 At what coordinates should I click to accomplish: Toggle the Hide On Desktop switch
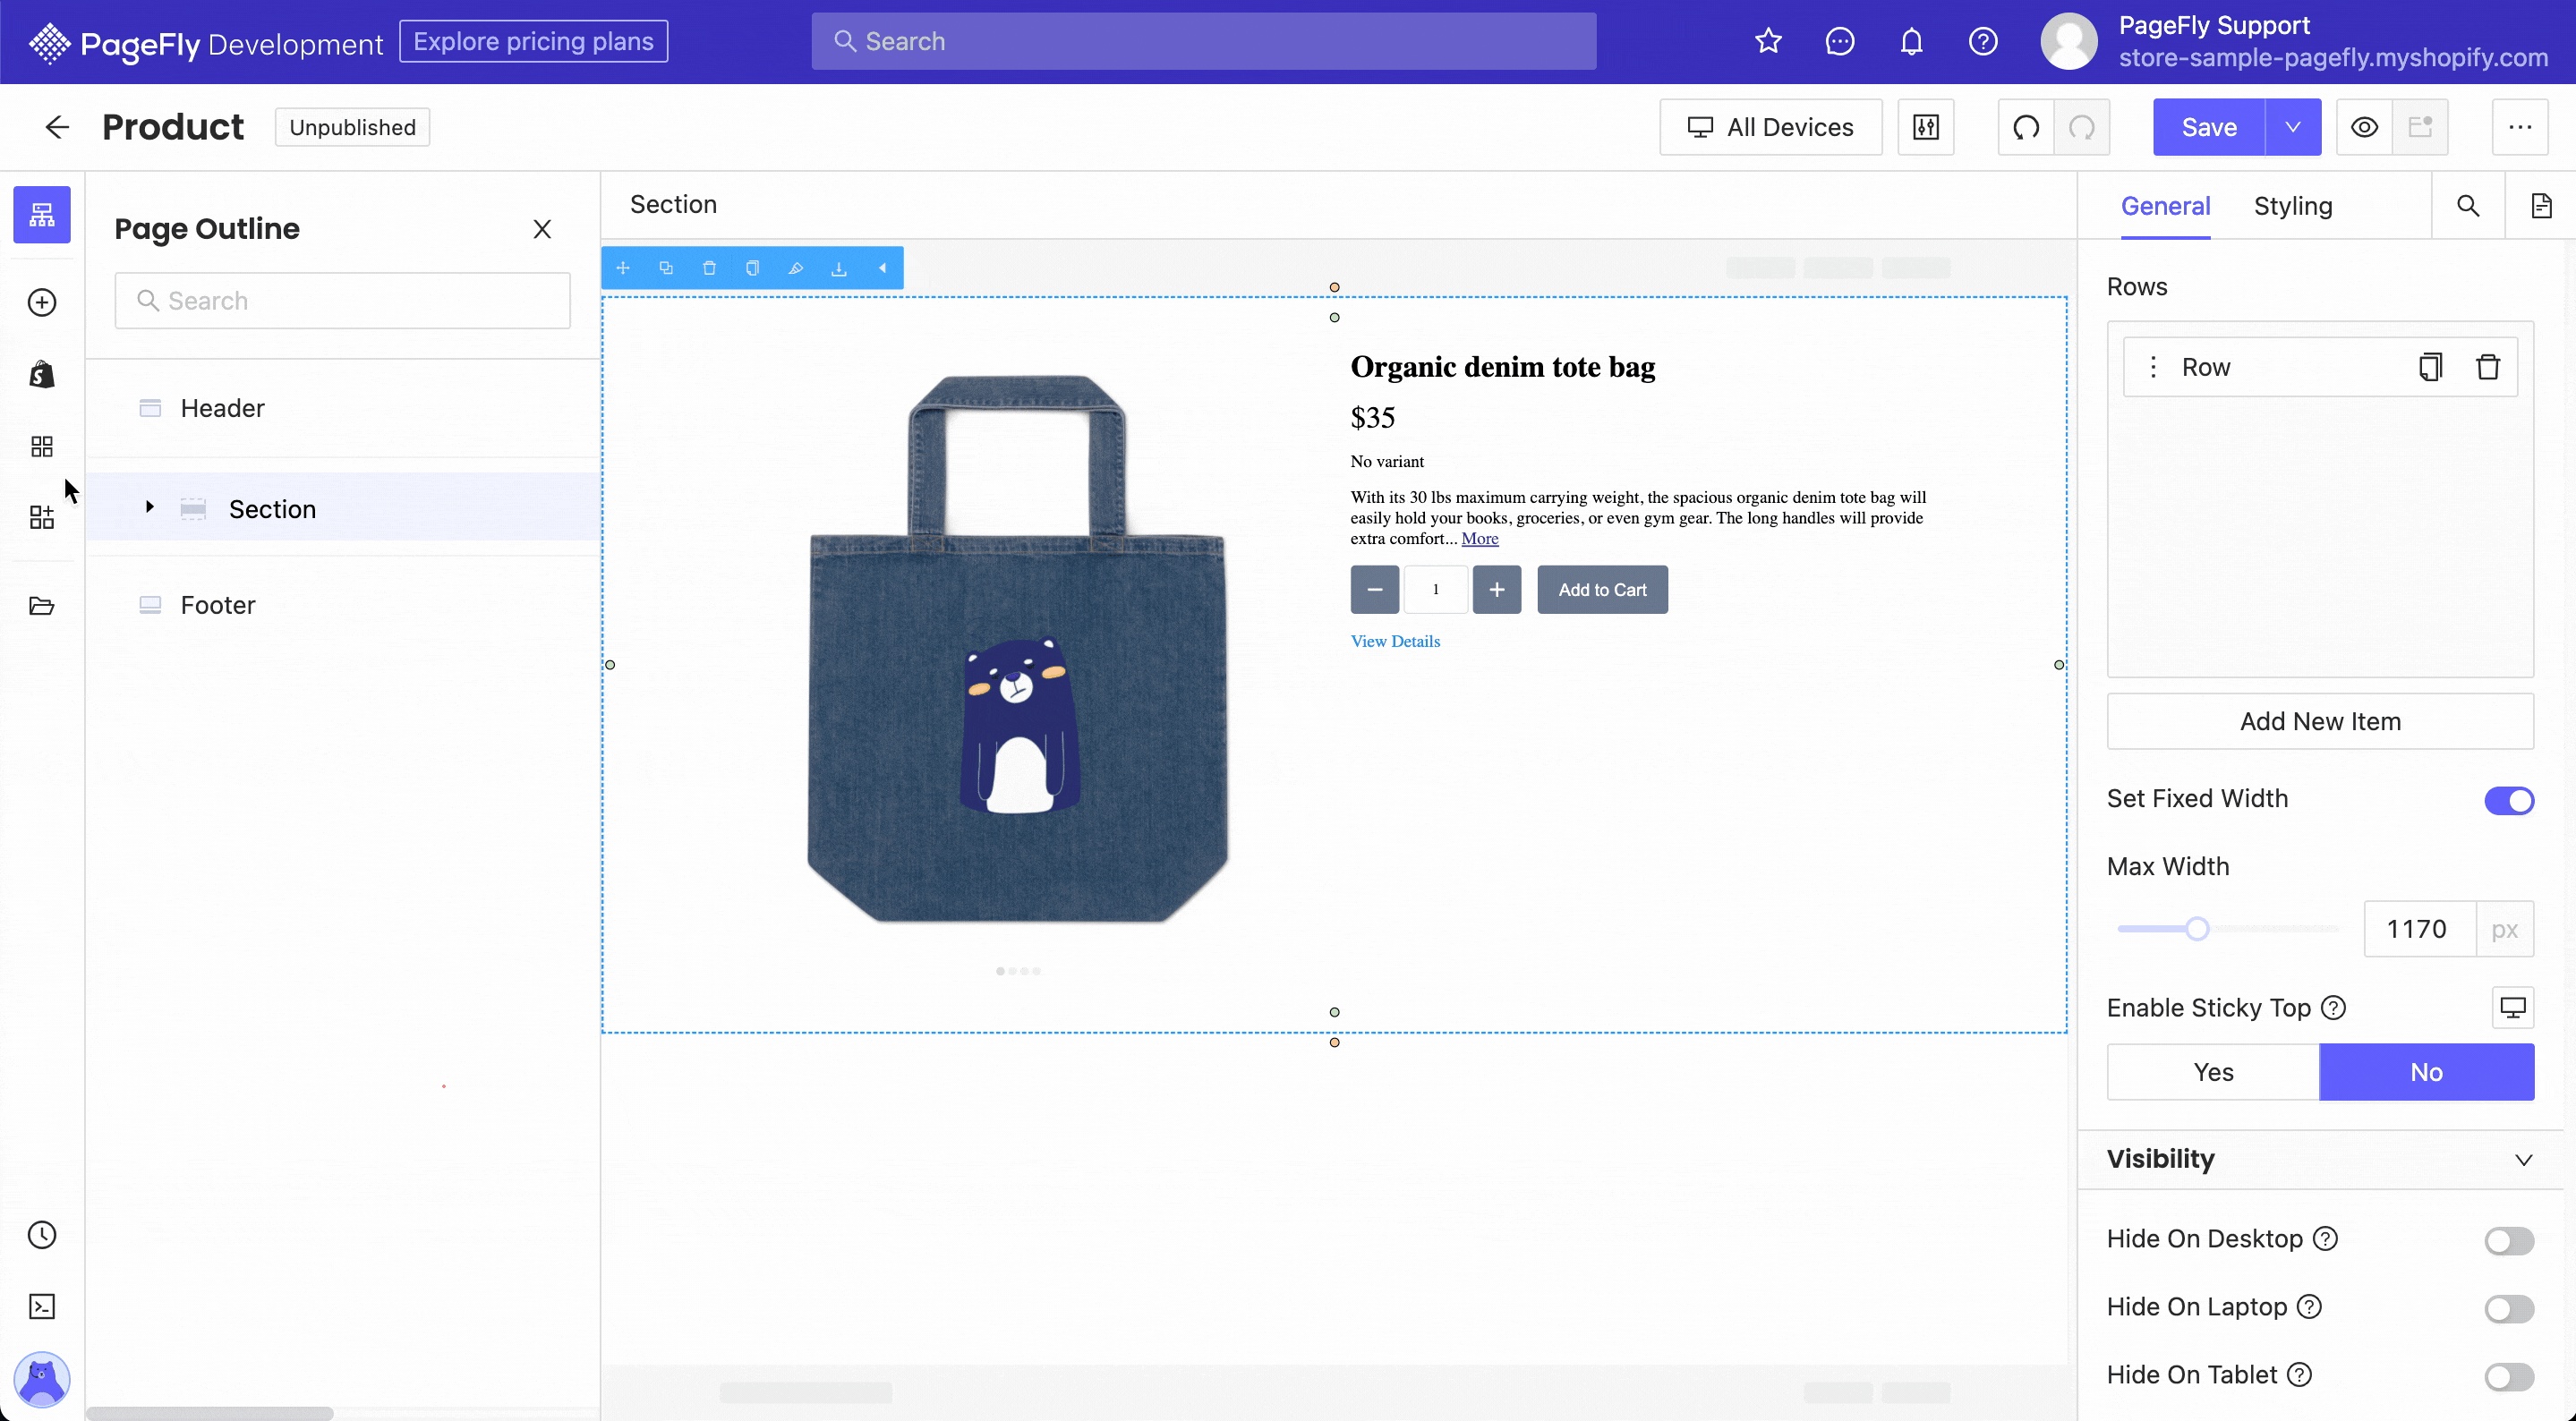2509,1240
